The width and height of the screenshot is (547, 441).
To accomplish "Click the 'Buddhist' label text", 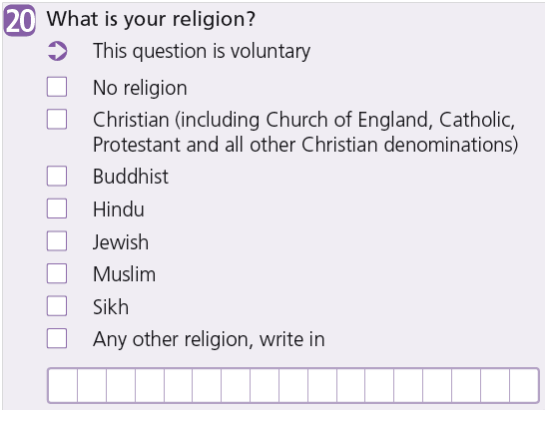I will 130,176.
